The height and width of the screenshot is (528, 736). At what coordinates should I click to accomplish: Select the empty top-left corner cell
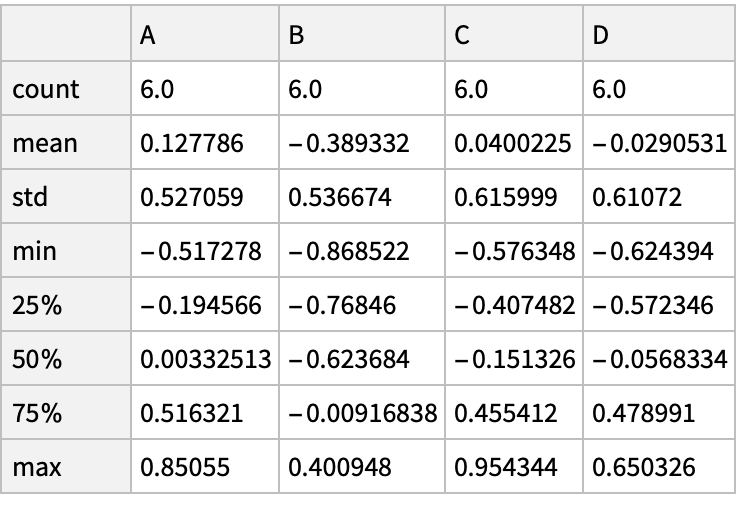click(x=66, y=36)
